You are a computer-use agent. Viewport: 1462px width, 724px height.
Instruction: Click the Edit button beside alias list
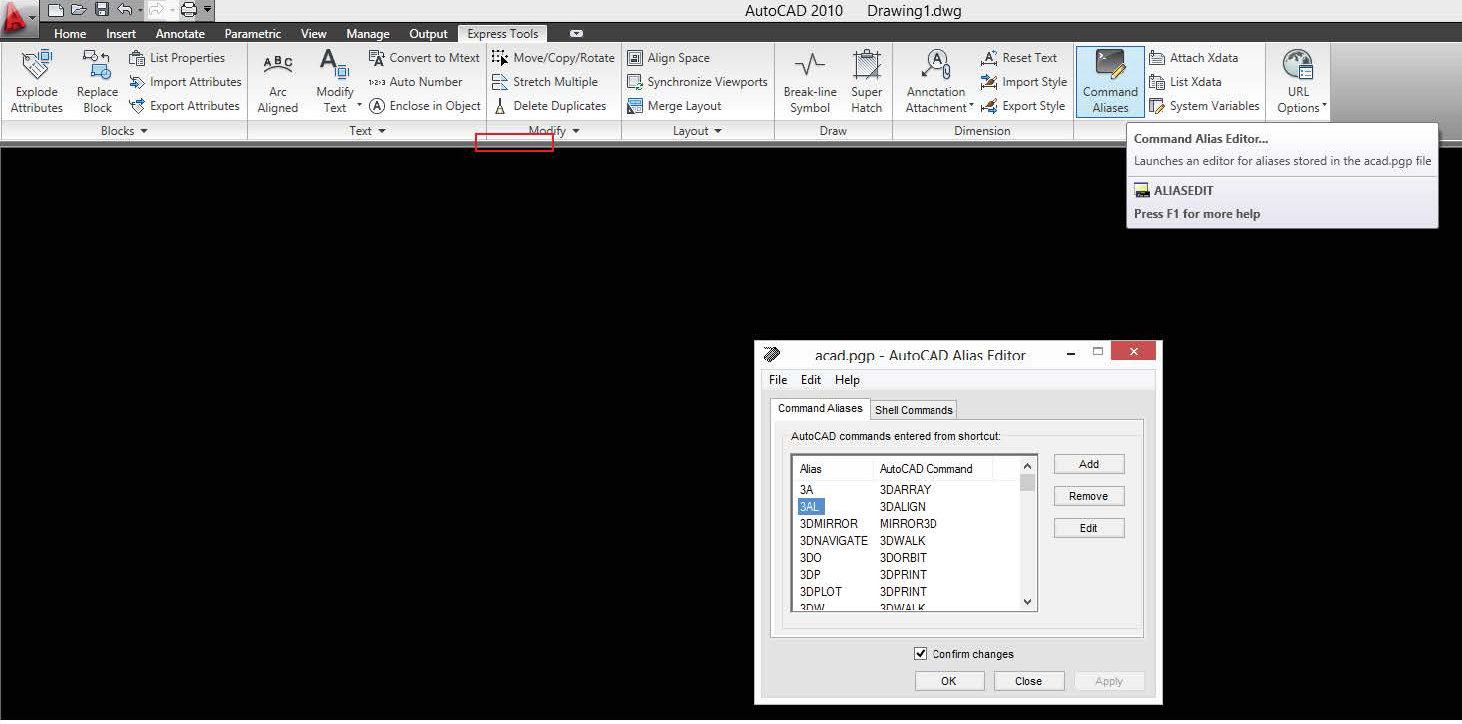pos(1089,528)
